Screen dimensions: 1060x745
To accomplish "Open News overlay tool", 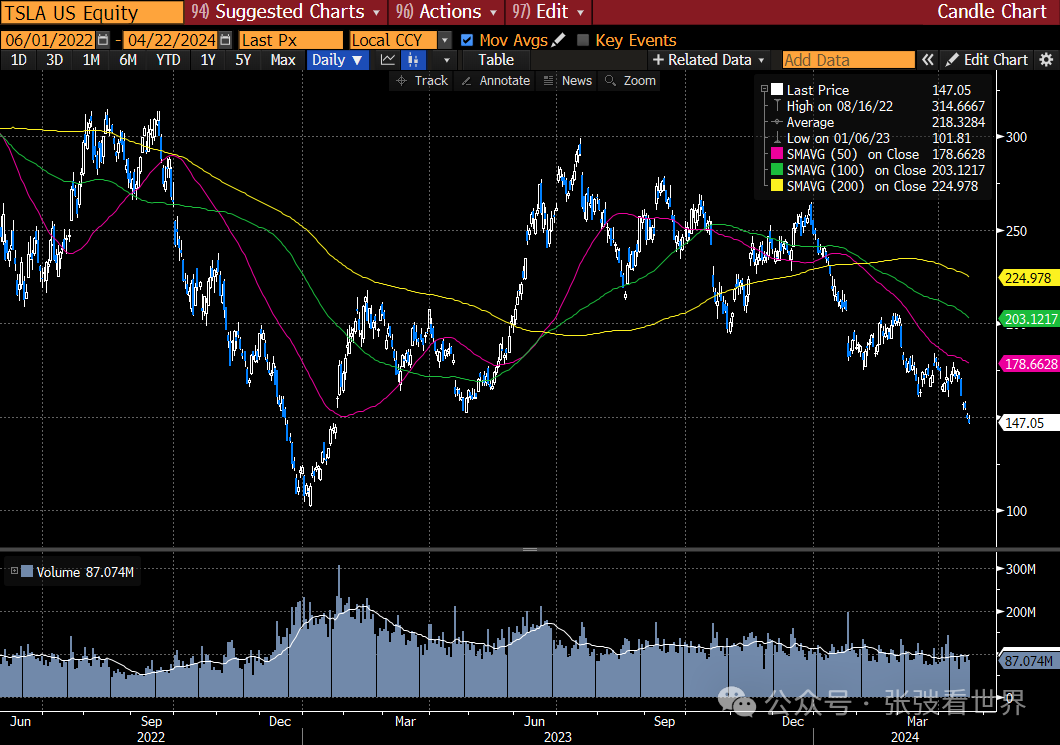I will (x=568, y=80).
